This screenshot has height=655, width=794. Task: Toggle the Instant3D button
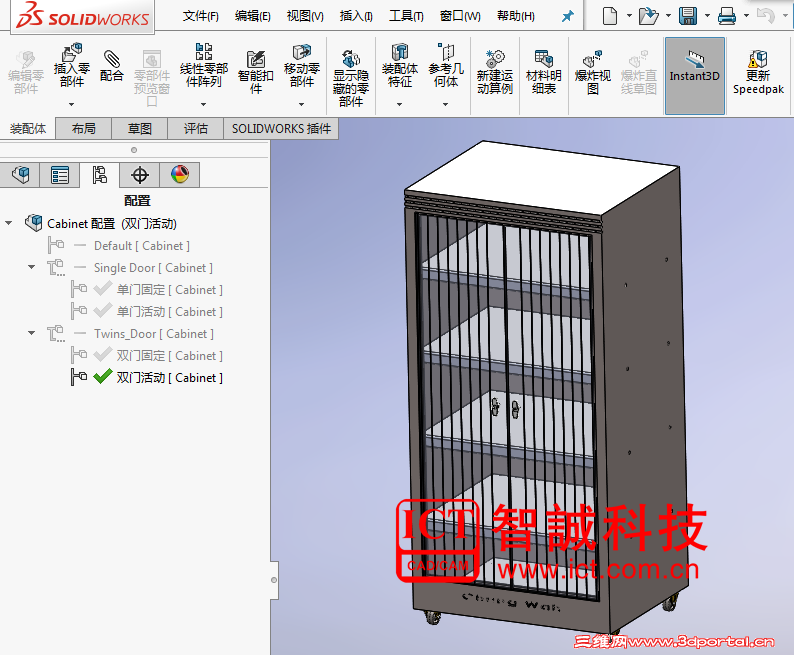(x=695, y=75)
